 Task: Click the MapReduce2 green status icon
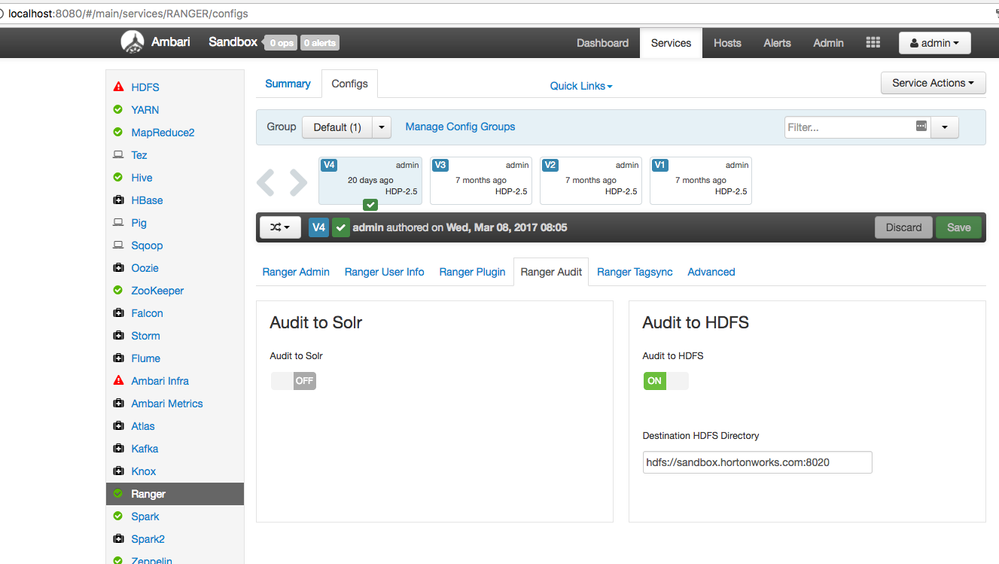118,132
